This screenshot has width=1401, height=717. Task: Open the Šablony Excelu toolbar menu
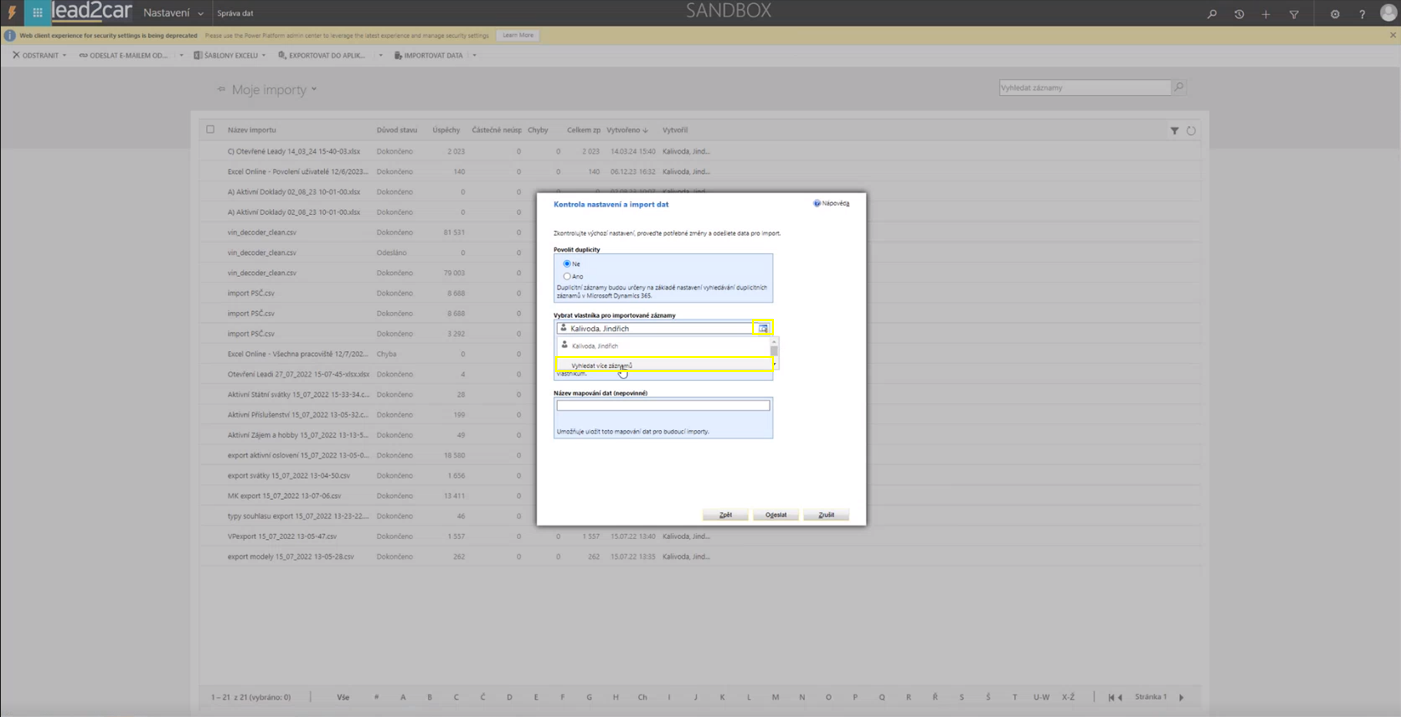pos(230,56)
